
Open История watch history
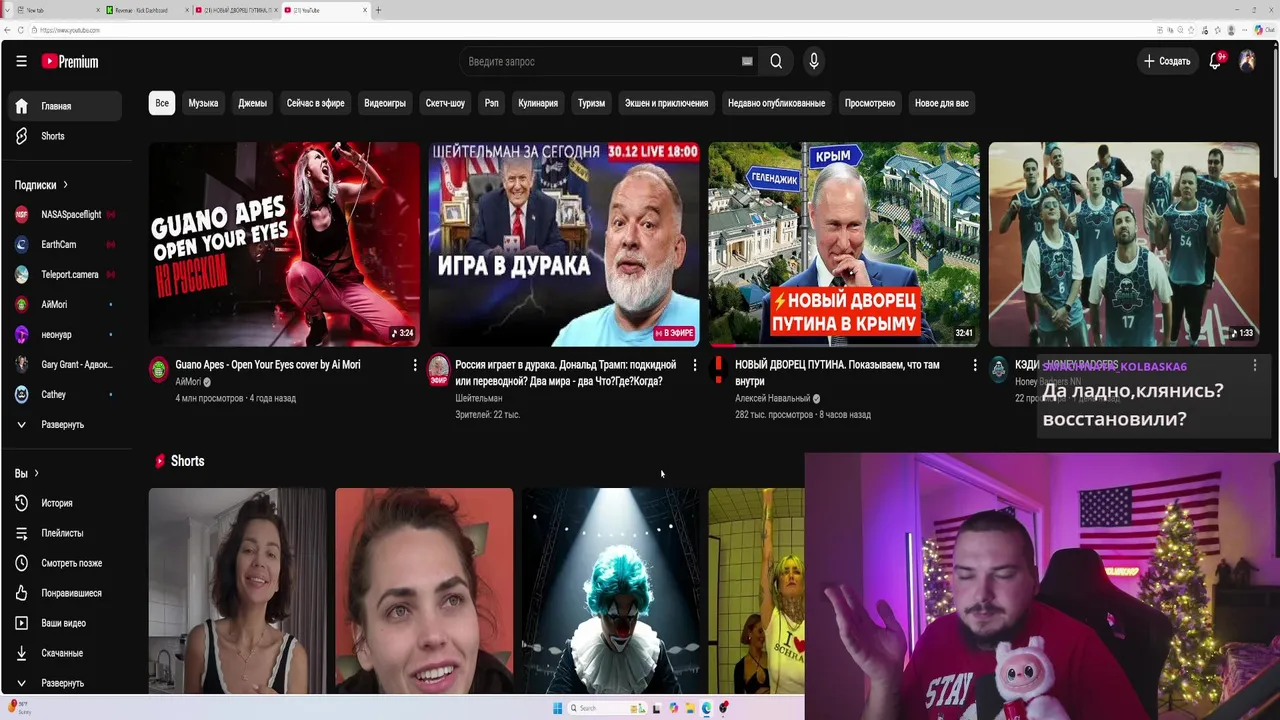(66, 503)
